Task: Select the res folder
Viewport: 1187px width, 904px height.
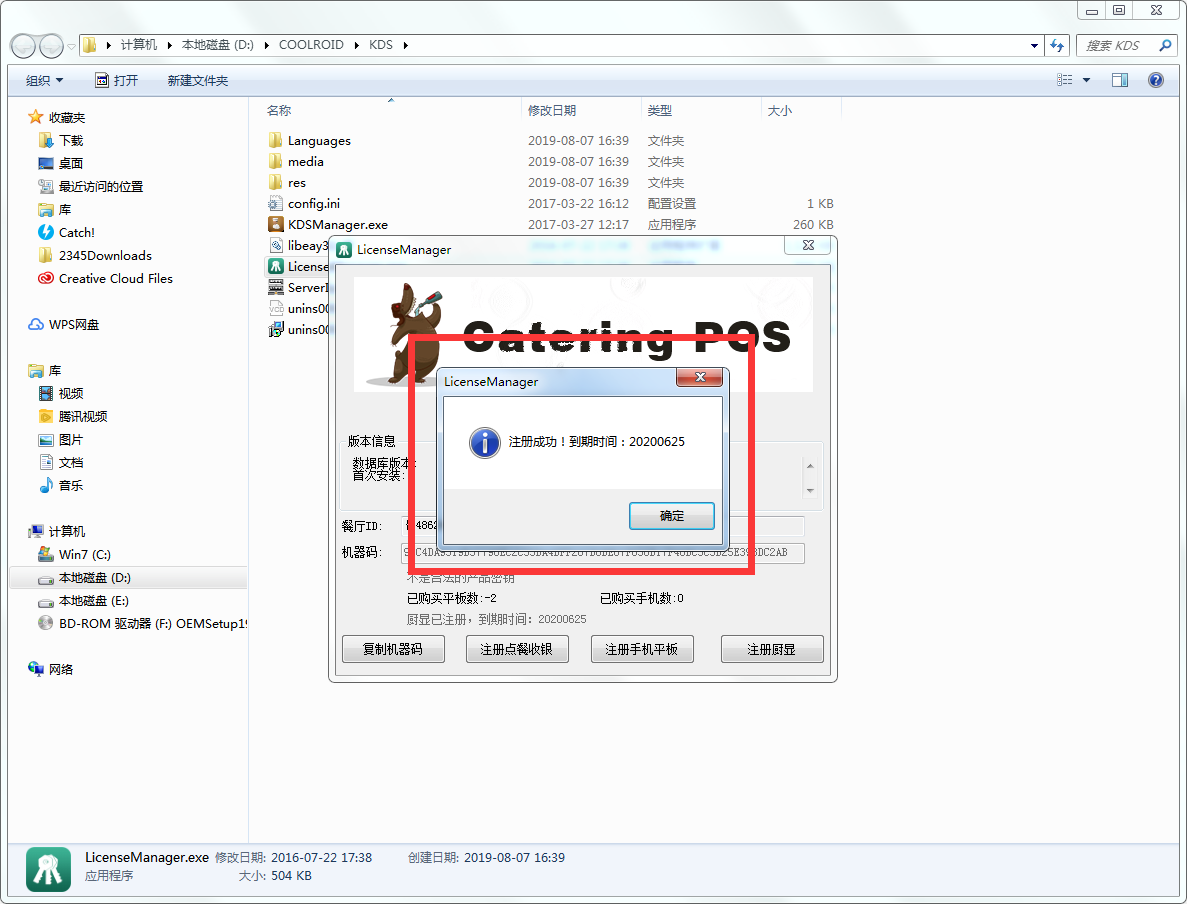Action: click(x=296, y=182)
